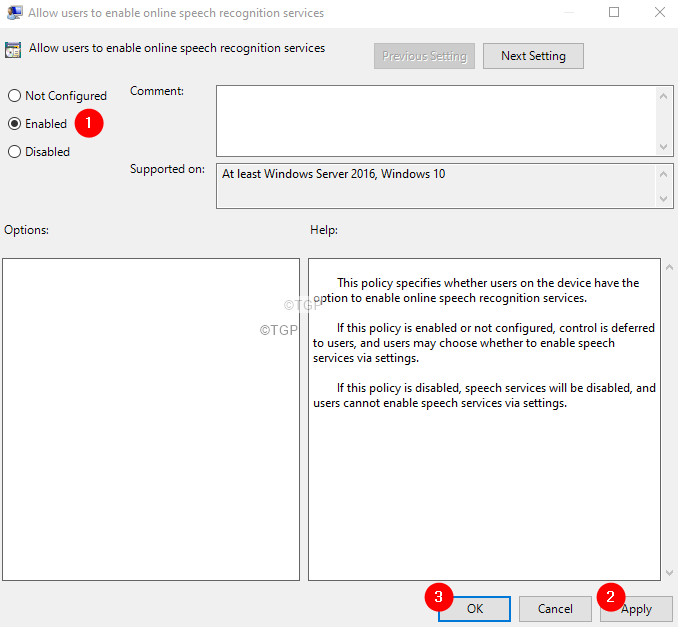The image size is (678, 627).
Task: Go to the Next Setting
Action: coord(533,56)
